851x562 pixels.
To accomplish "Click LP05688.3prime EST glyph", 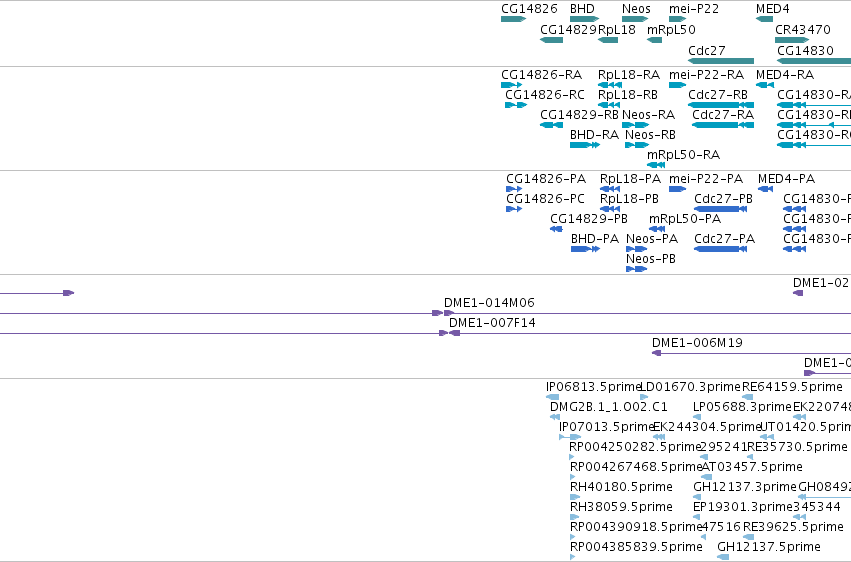I will (x=697, y=417).
